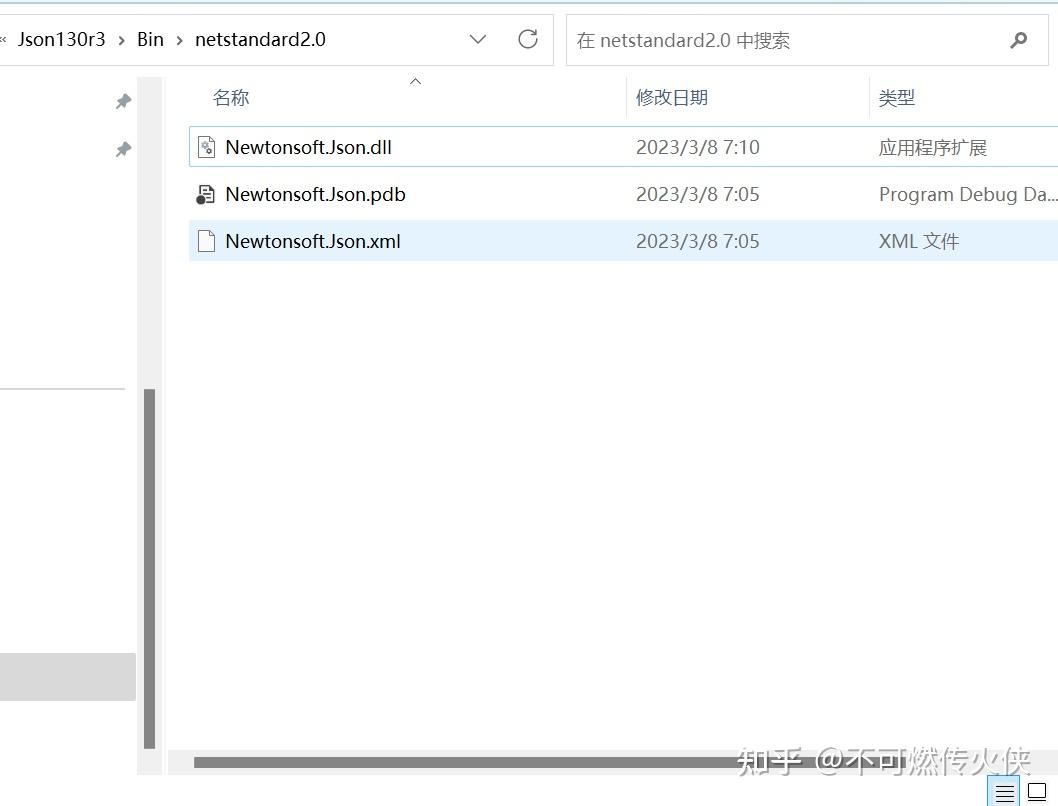The image size is (1058, 806).
Task: Click the upper pin icon in the sidebar
Action: tap(123, 100)
